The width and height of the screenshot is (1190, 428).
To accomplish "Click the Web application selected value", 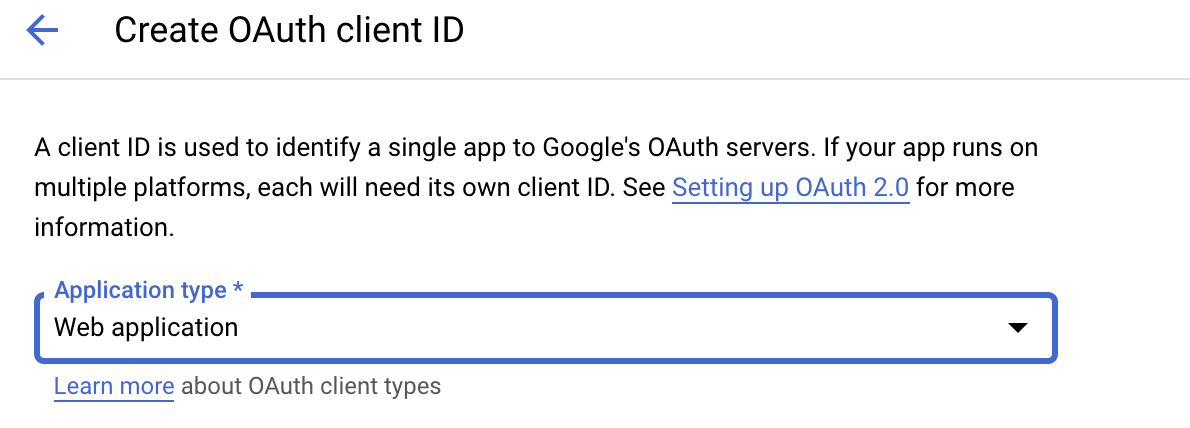I will [x=146, y=328].
